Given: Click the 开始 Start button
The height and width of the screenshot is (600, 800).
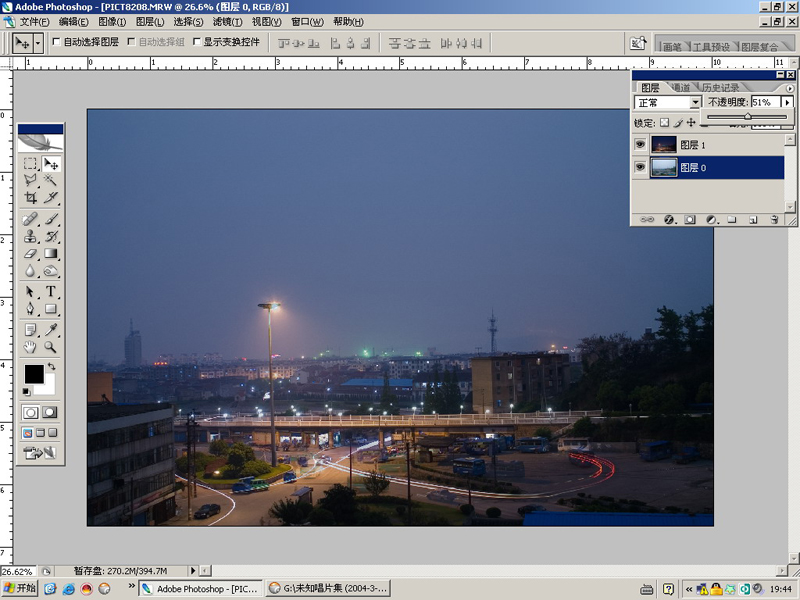Looking at the screenshot, I should tap(20, 588).
